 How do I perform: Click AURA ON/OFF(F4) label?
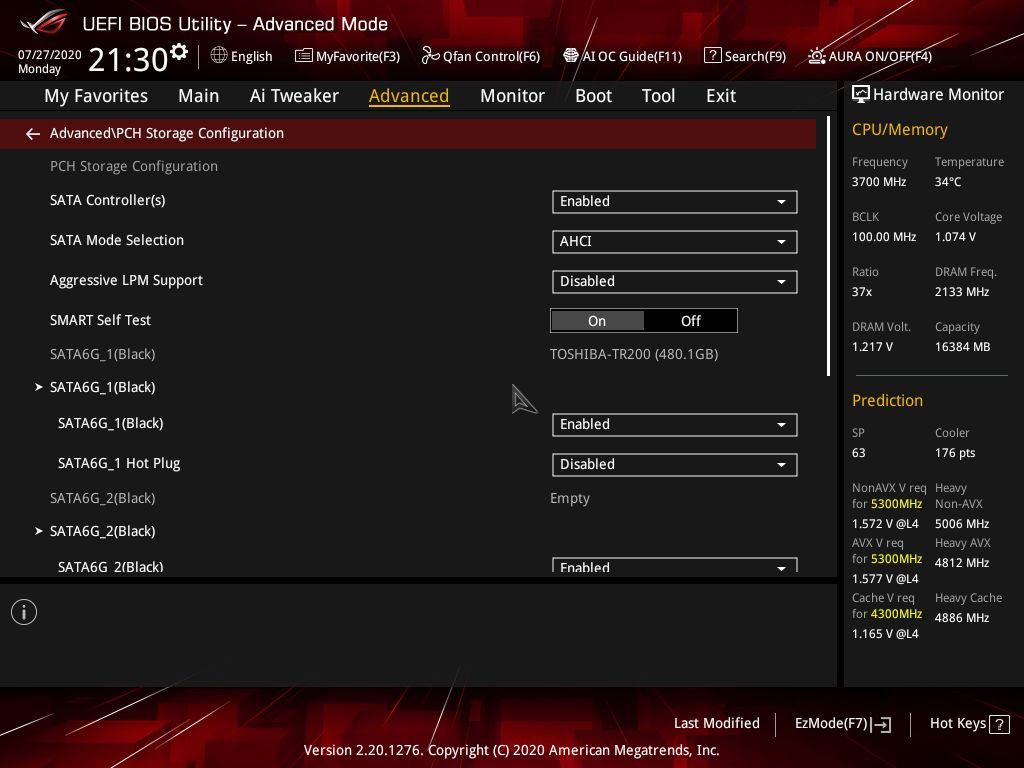point(880,57)
